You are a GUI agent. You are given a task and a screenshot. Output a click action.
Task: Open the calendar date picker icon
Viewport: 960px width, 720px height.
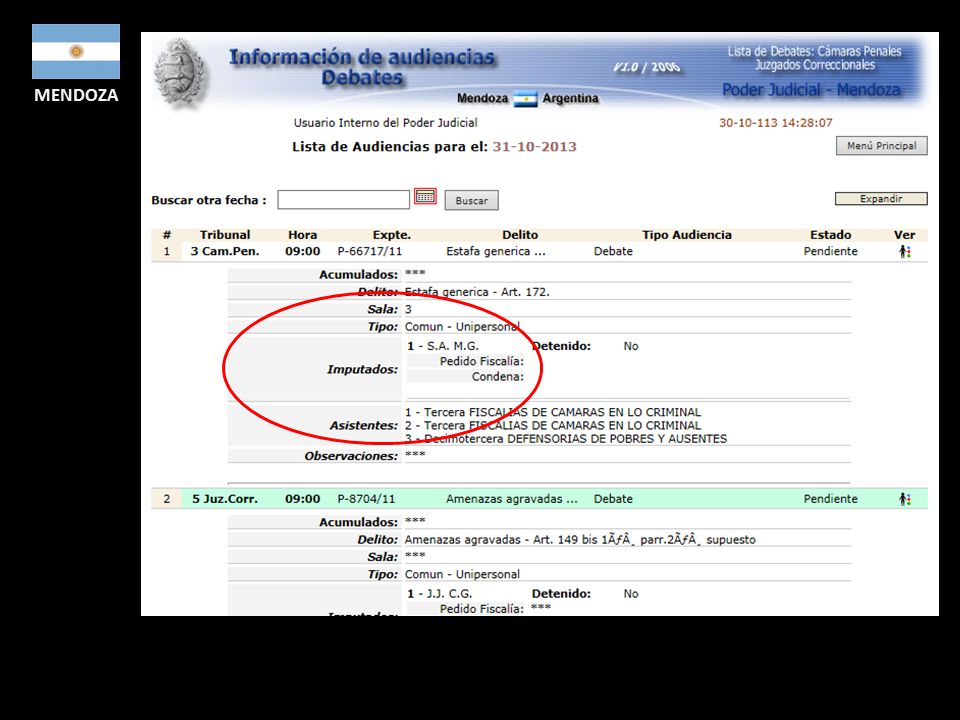425,197
